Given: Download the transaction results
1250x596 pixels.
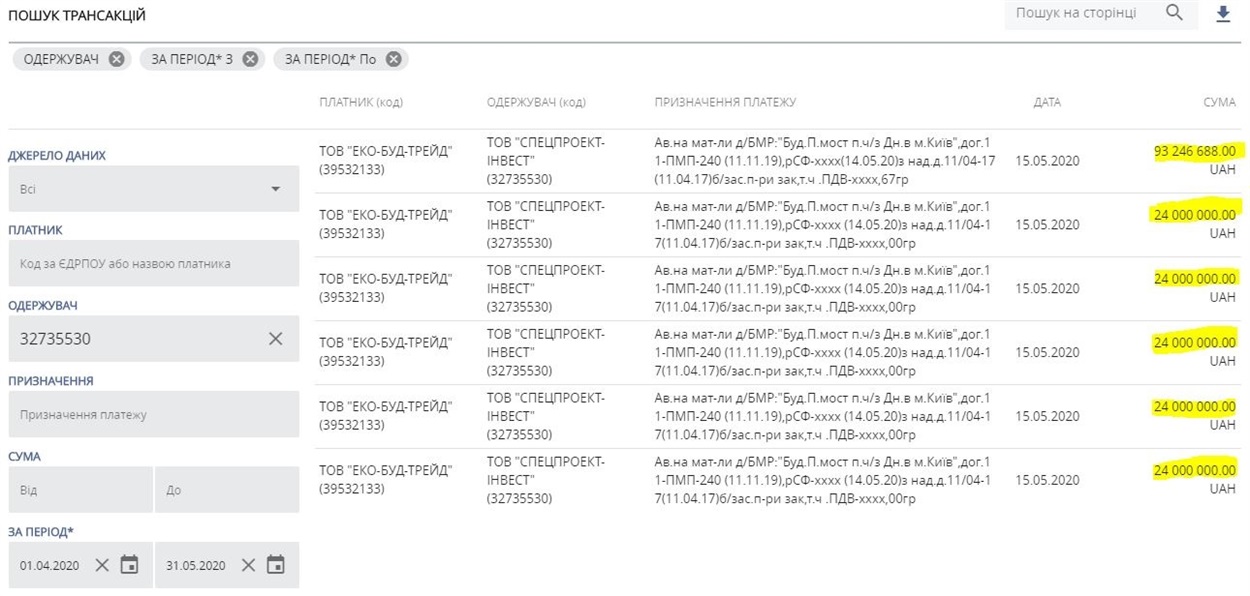Looking at the screenshot, I should pyautogui.click(x=1222, y=14).
